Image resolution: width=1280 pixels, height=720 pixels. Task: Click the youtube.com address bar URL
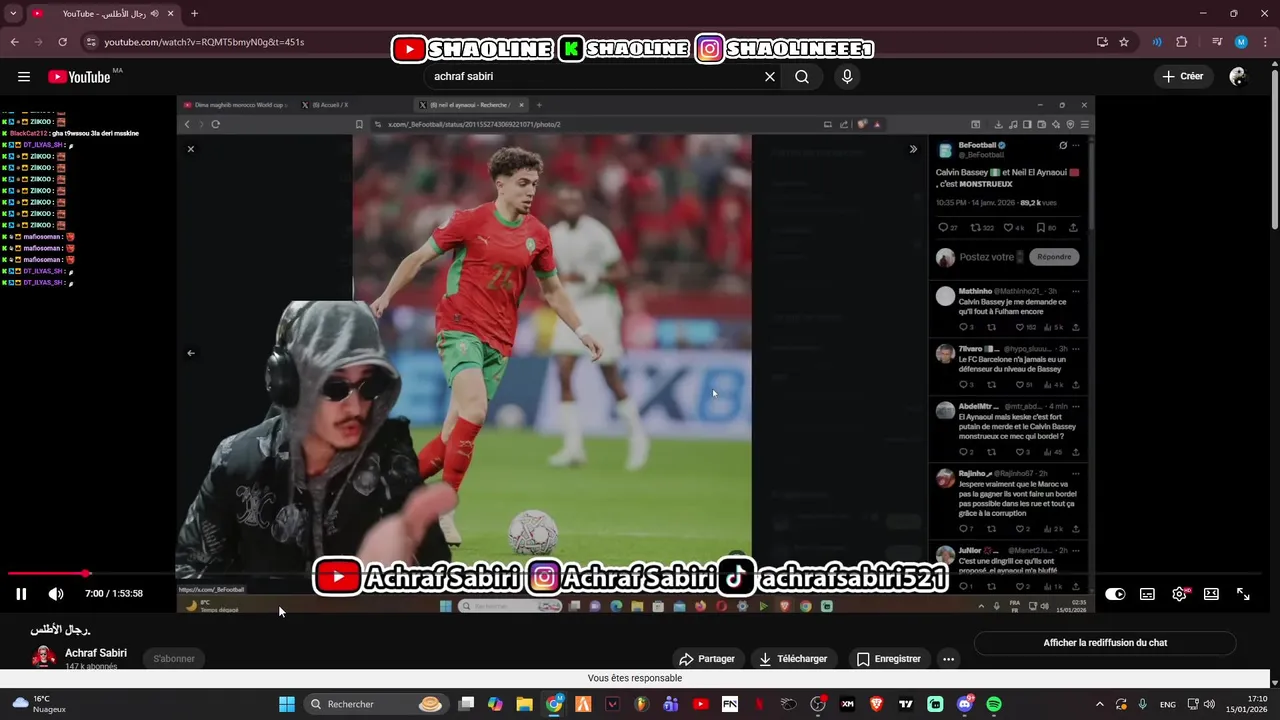tap(204, 42)
